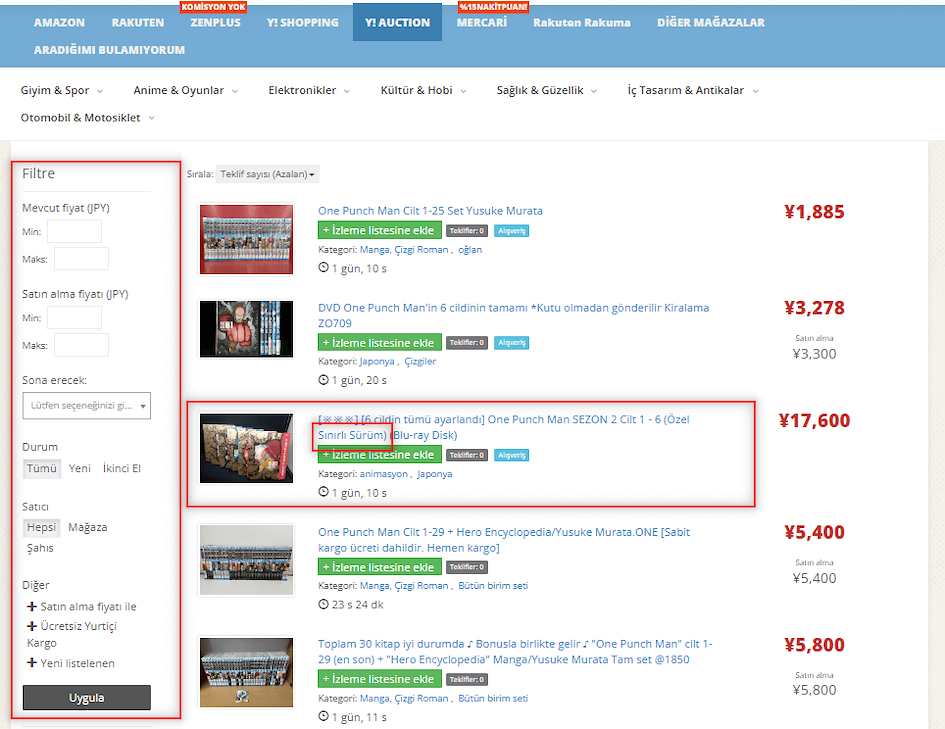The width and height of the screenshot is (945, 729).
Task: Open Bütün birim seti link of Cilt 1-29
Action: (x=492, y=586)
